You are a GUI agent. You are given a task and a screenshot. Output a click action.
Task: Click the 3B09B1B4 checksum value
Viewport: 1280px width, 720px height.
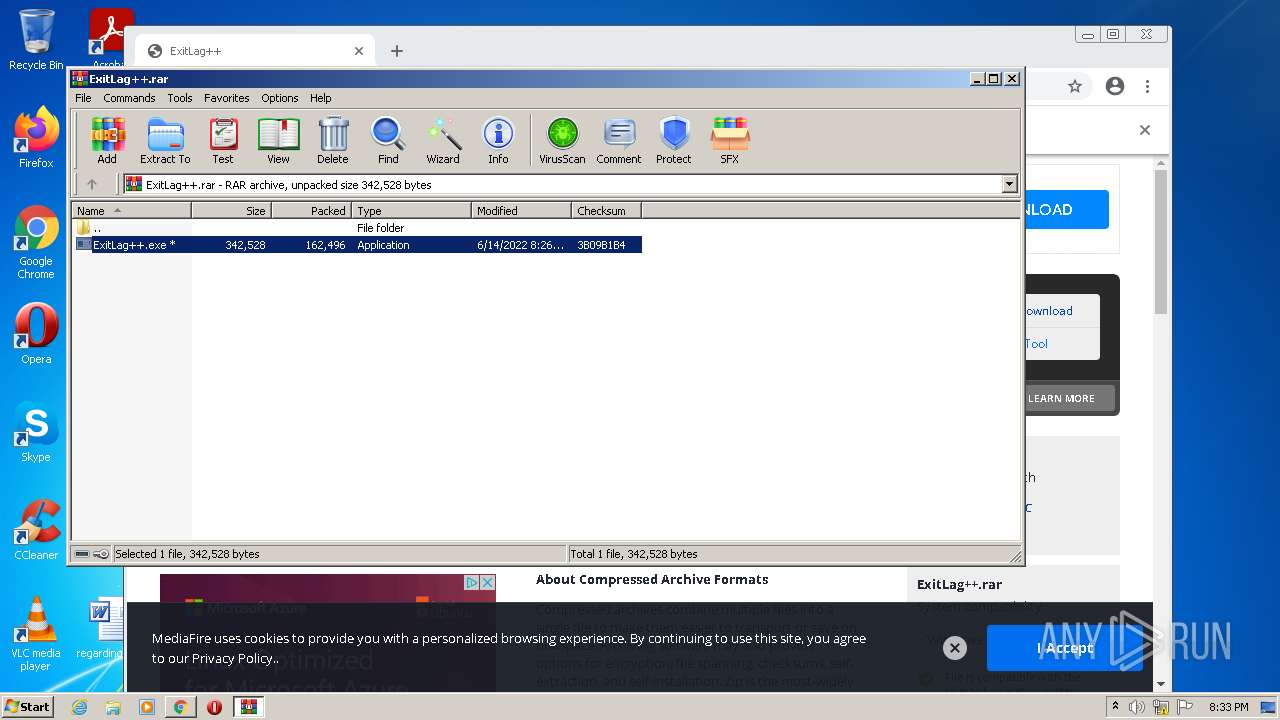click(601, 245)
